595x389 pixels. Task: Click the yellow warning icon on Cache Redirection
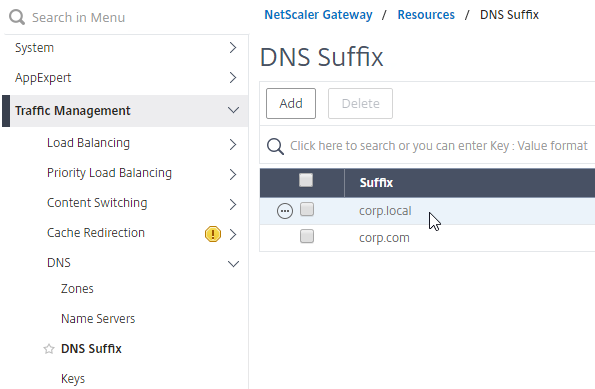tap(213, 234)
